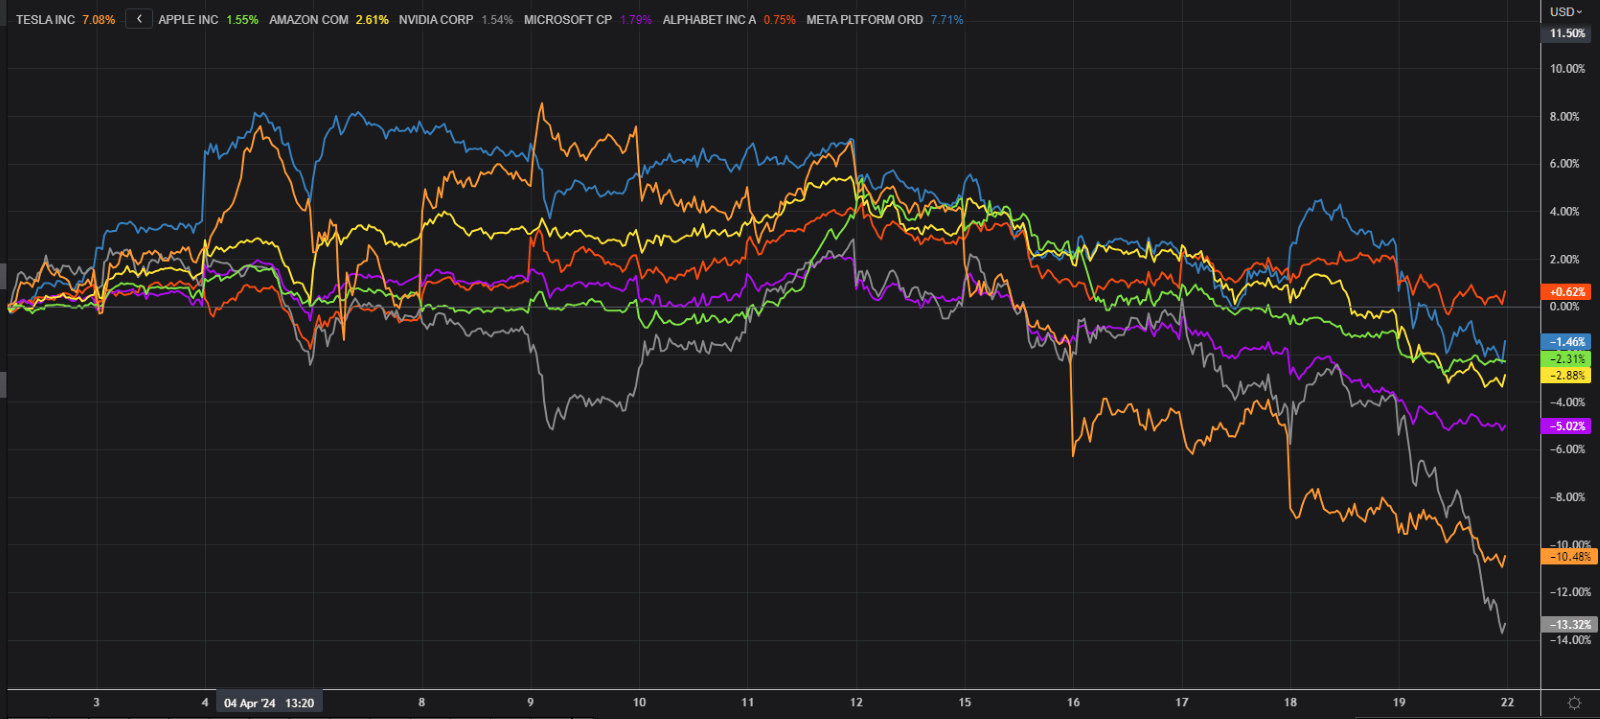
Task: Select MICROSOFT CP in the legend
Action: 567,20
